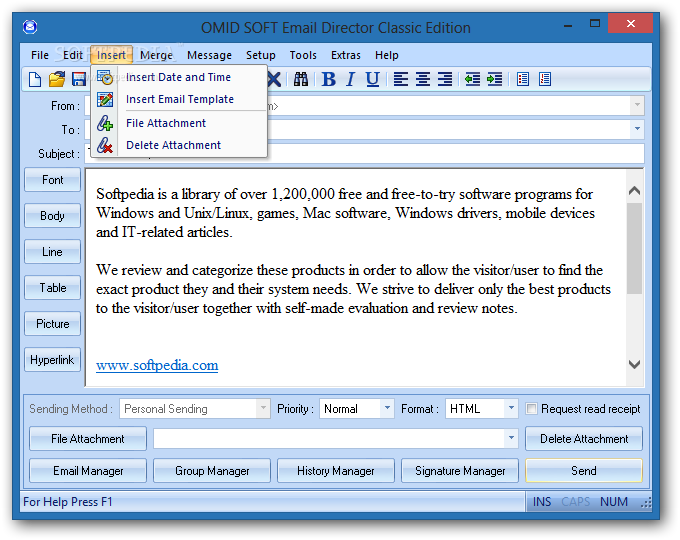Screen dimensions: 680x540
Task: Click the Picture side button
Action: click(x=52, y=324)
